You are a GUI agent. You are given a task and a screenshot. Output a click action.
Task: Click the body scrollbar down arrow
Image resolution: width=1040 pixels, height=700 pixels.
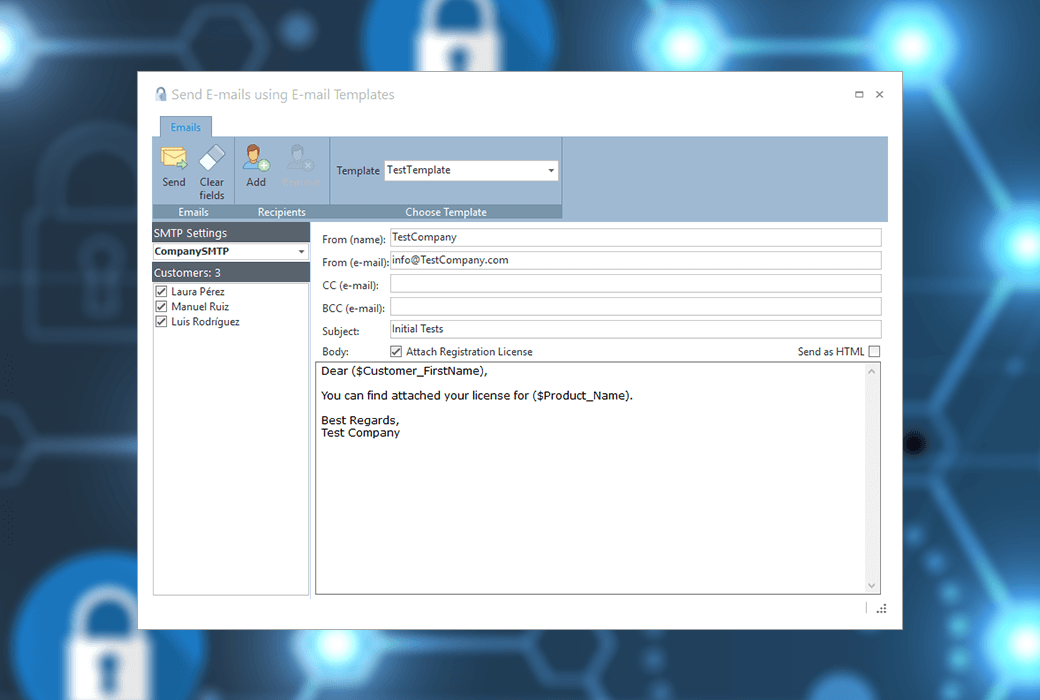(872, 585)
